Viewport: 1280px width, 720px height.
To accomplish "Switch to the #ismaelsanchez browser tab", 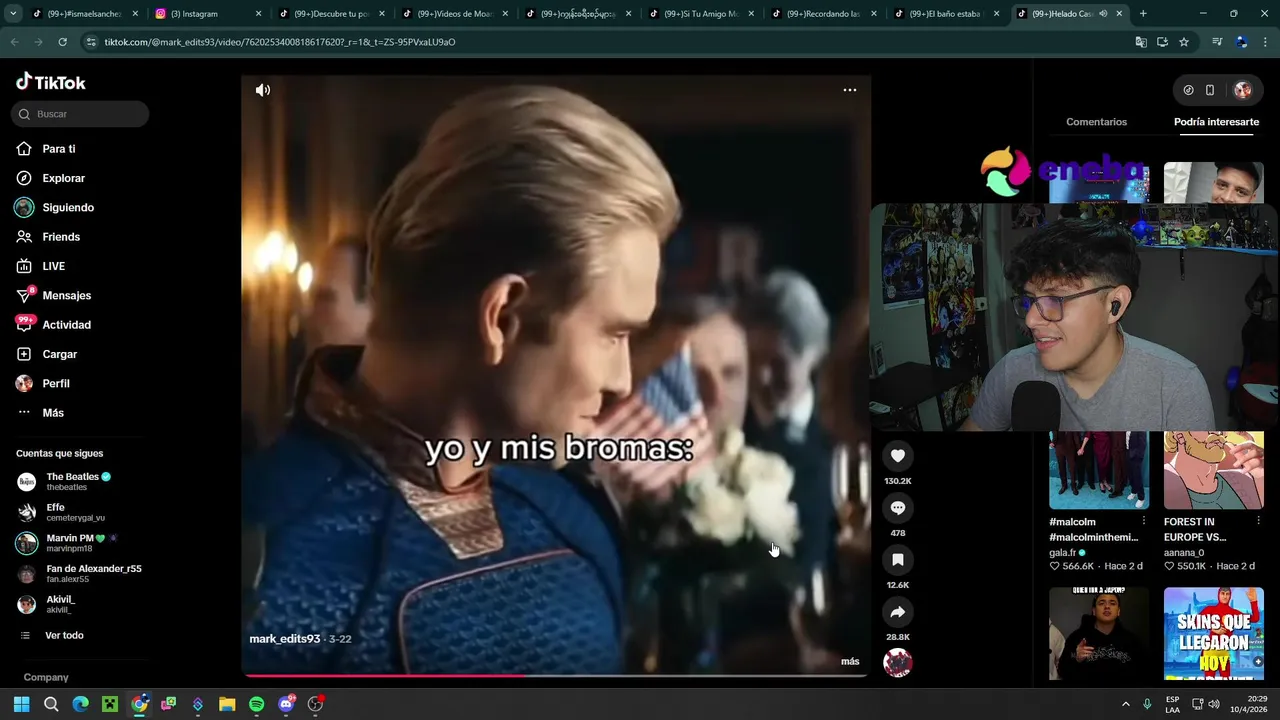I will pos(85,14).
